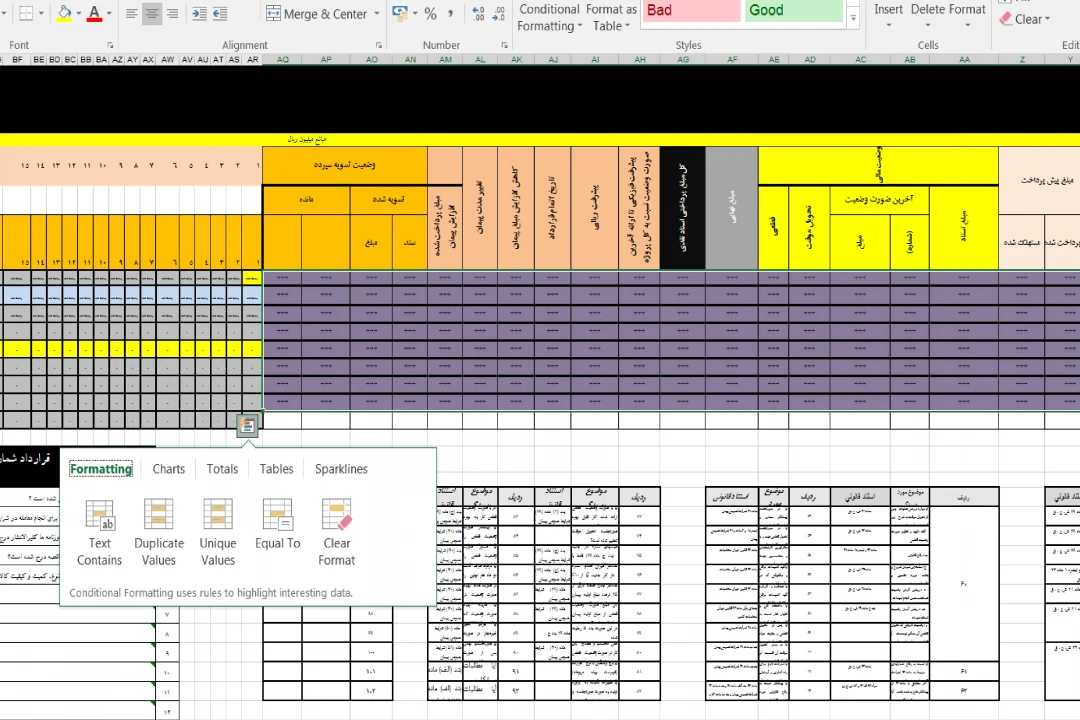This screenshot has width=1080, height=720.
Task: Toggle align text left
Action: (131, 14)
